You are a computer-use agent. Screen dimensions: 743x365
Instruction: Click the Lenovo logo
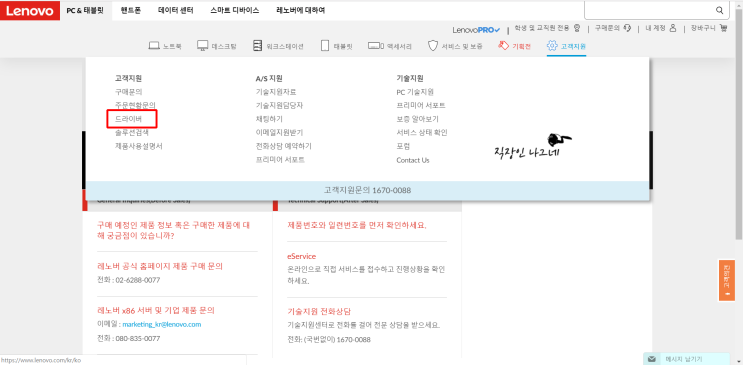(30, 10)
